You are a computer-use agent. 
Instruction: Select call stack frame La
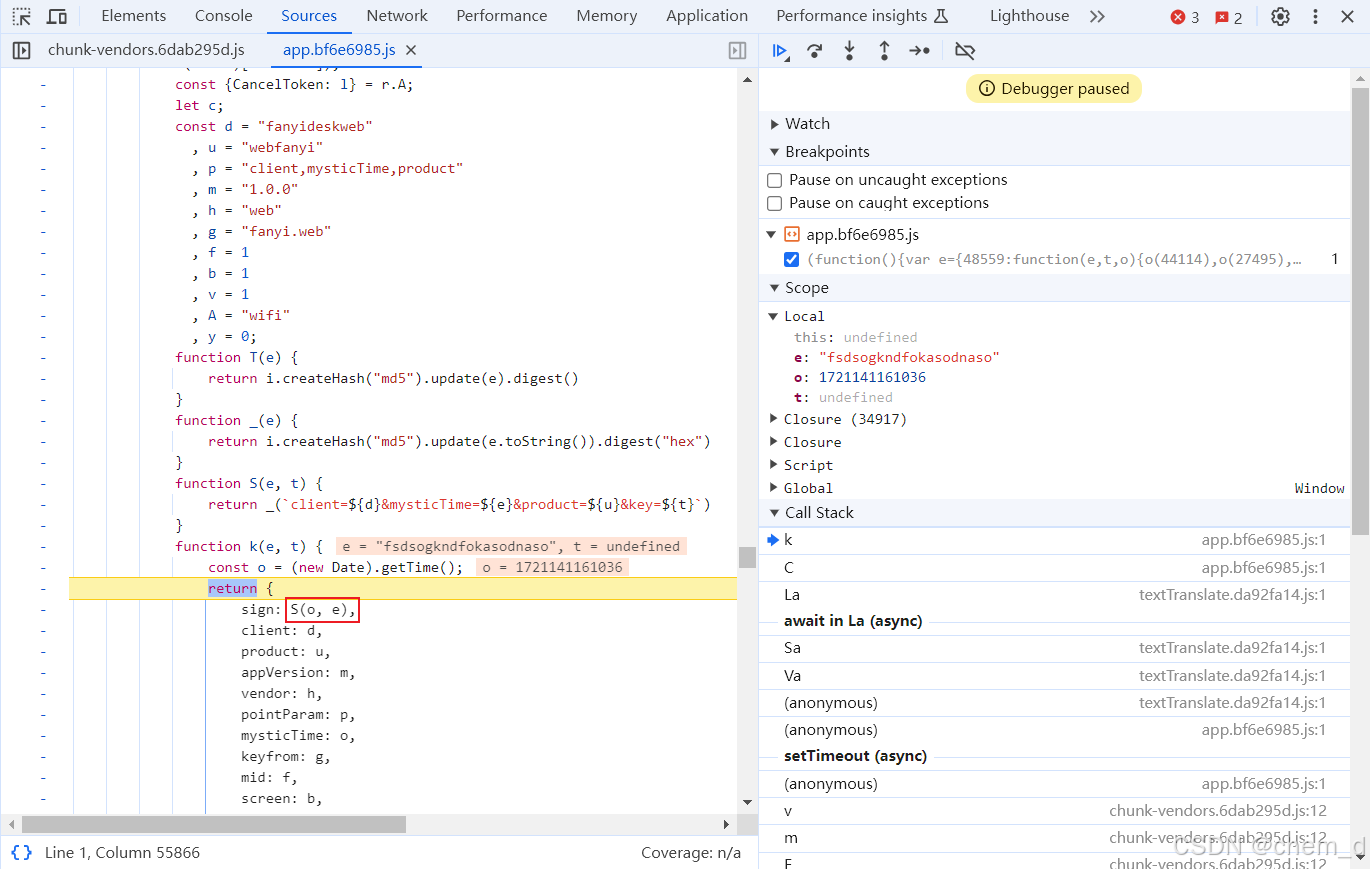click(792, 595)
